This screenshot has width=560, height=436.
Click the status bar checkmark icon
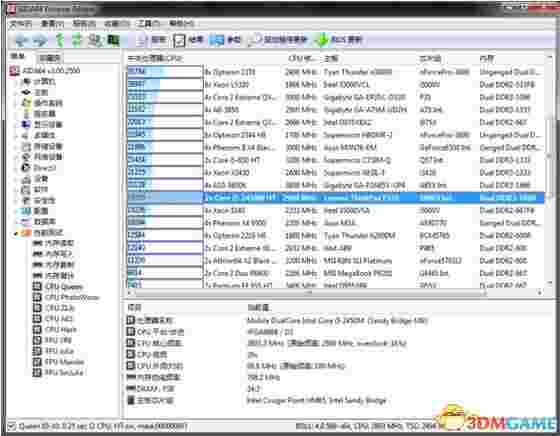(12, 426)
